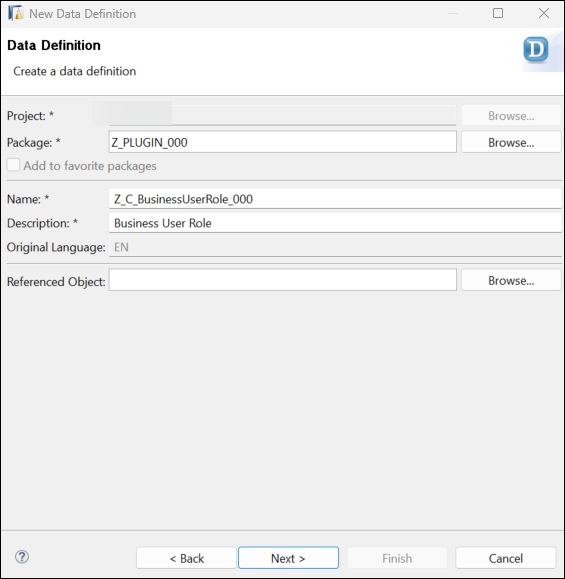Click the 'New Data Definition' window title
The image size is (565, 579).
coord(83,14)
